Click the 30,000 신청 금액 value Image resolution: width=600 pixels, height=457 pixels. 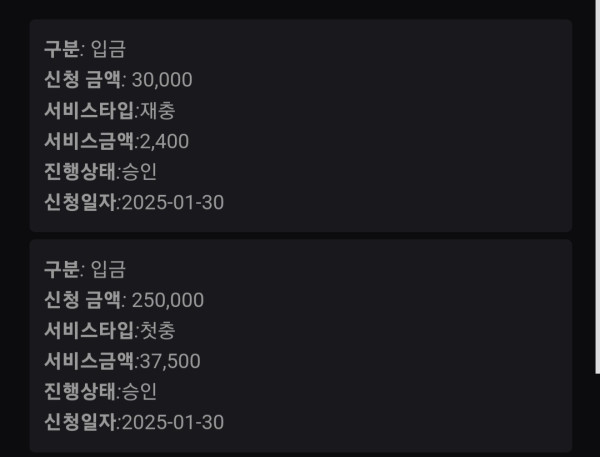(x=162, y=80)
